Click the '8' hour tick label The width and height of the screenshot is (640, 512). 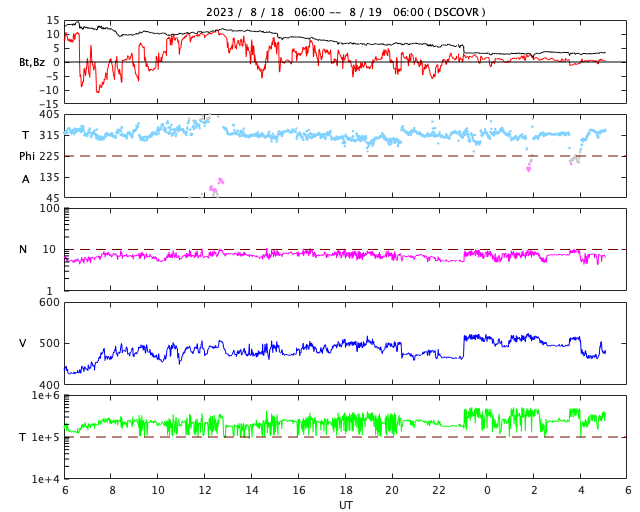pos(112,490)
